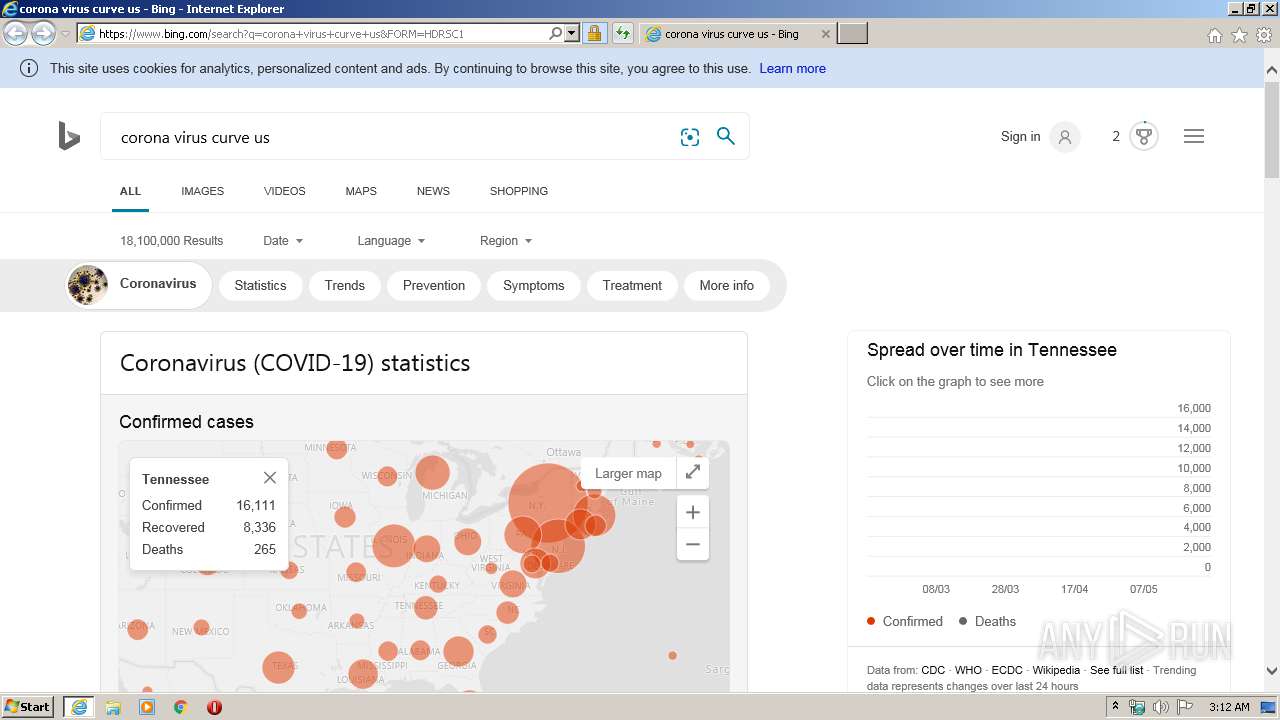Viewport: 1280px width, 720px height.
Task: Click the magnifier search icon
Action: point(726,136)
